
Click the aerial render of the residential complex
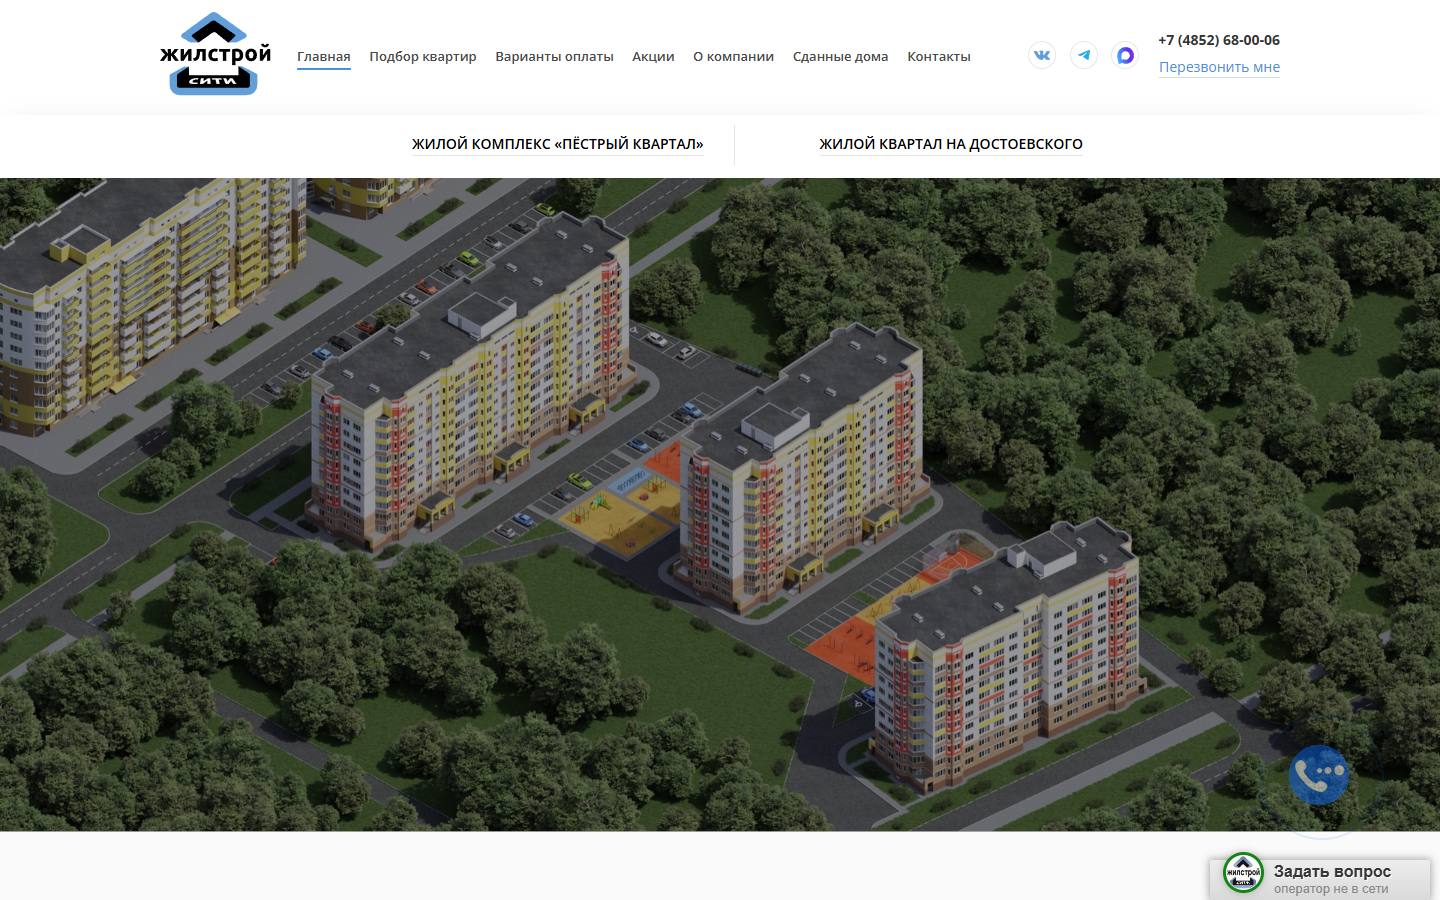[720, 504]
